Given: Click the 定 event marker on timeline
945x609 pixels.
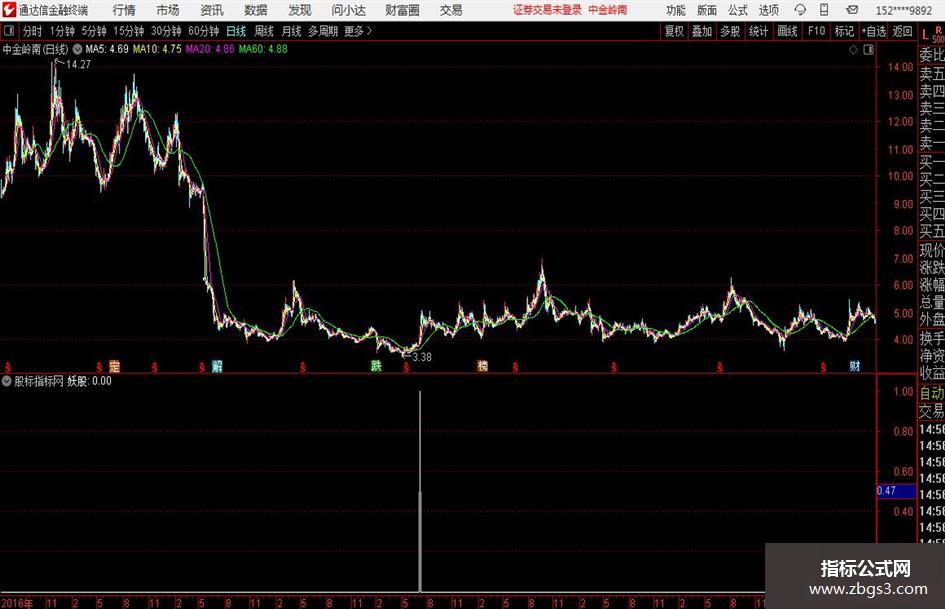Looking at the screenshot, I should pyautogui.click(x=115, y=366).
